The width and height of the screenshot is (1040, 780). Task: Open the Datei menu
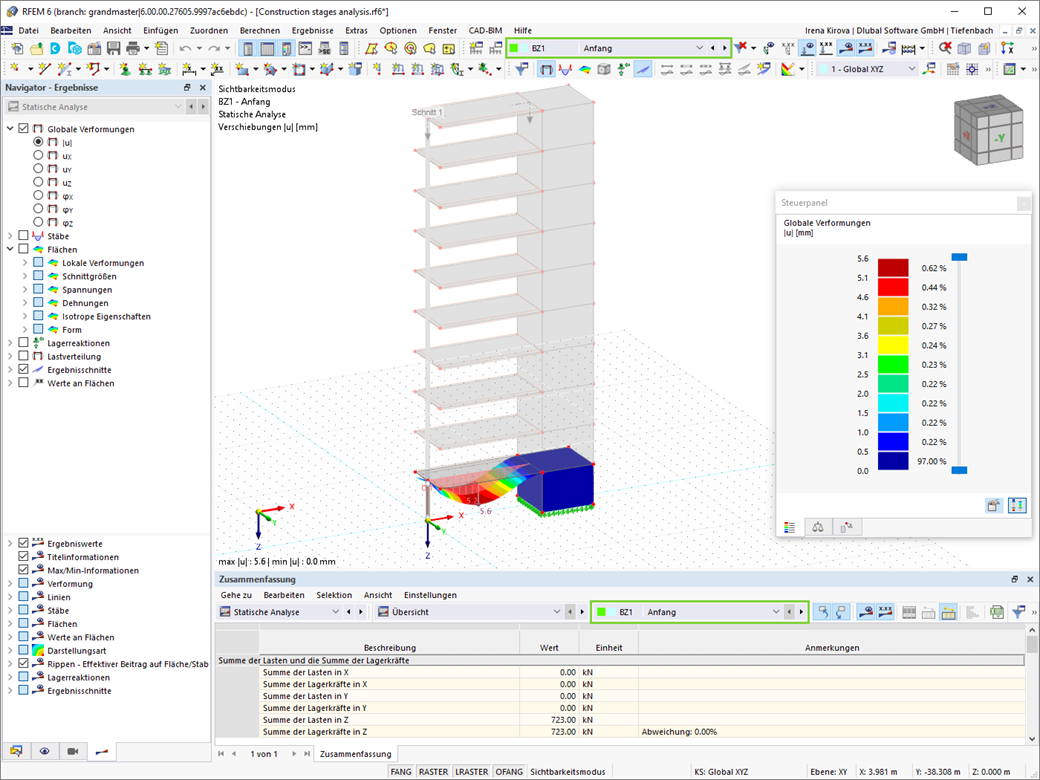coord(29,31)
